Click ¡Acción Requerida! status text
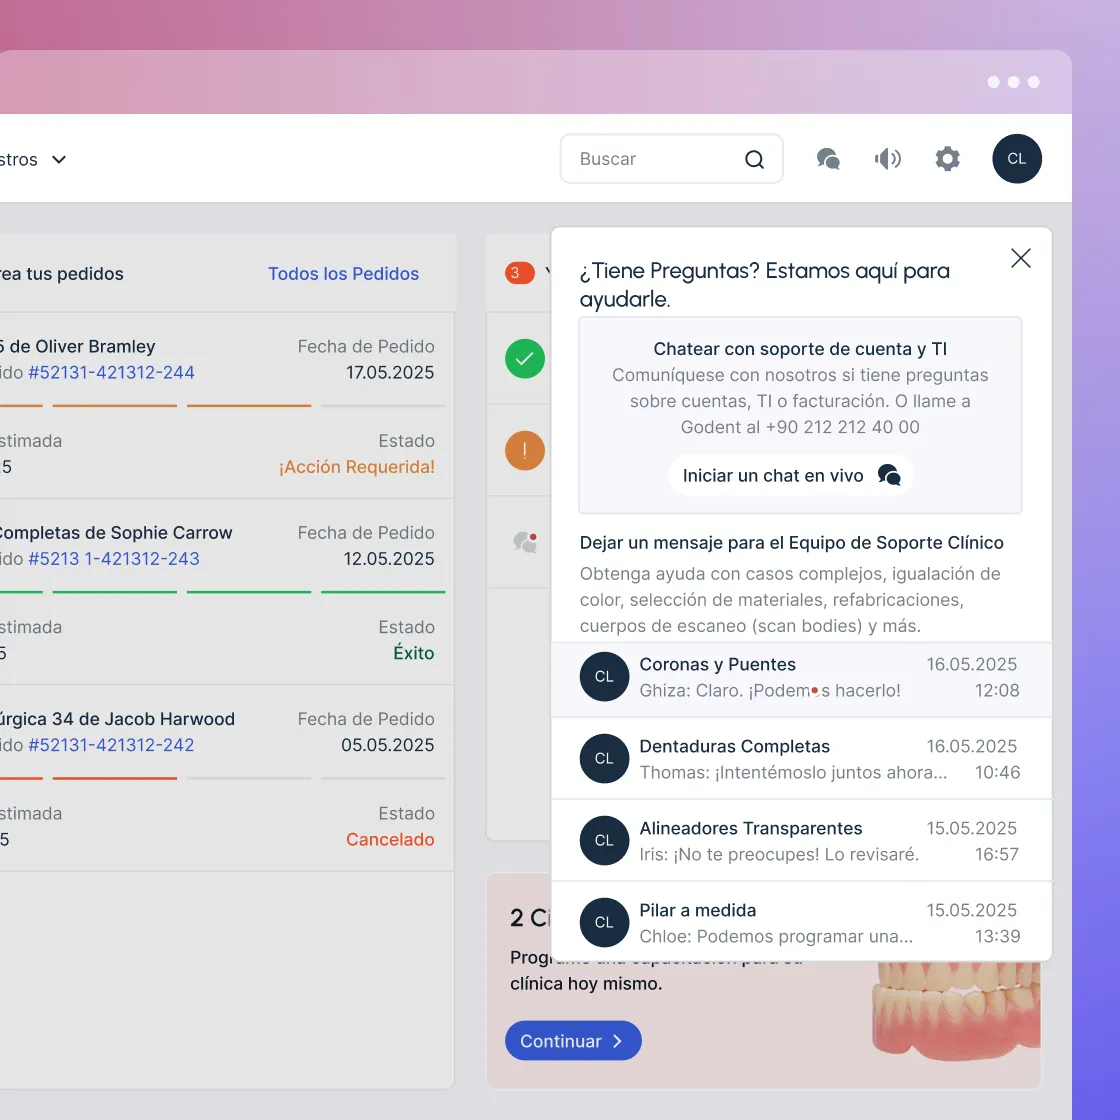The image size is (1120, 1120). point(356,466)
